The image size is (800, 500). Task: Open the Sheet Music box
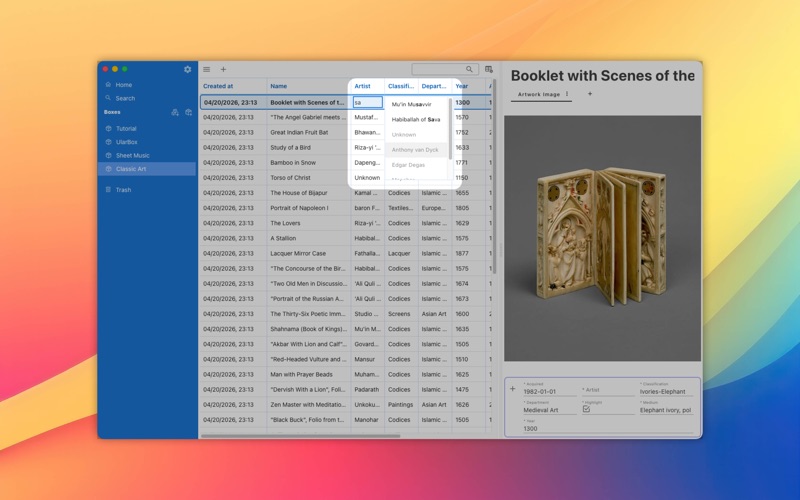[x=147, y=155]
